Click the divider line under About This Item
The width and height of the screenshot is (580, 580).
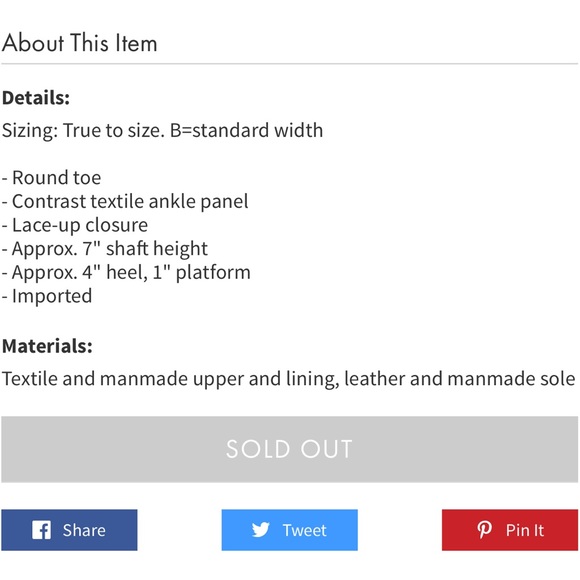pyautogui.click(x=290, y=64)
